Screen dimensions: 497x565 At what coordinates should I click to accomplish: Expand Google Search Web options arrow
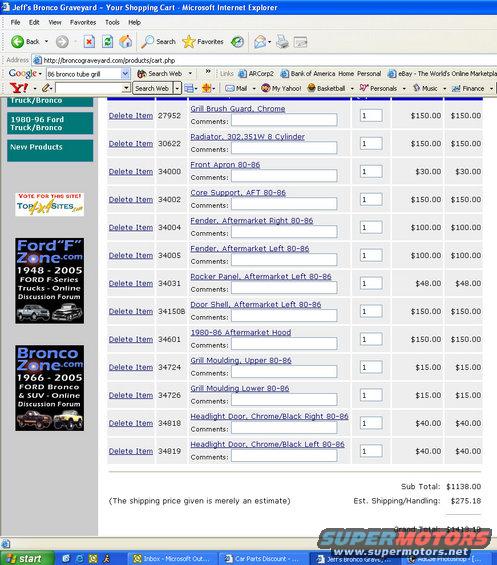[x=190, y=74]
